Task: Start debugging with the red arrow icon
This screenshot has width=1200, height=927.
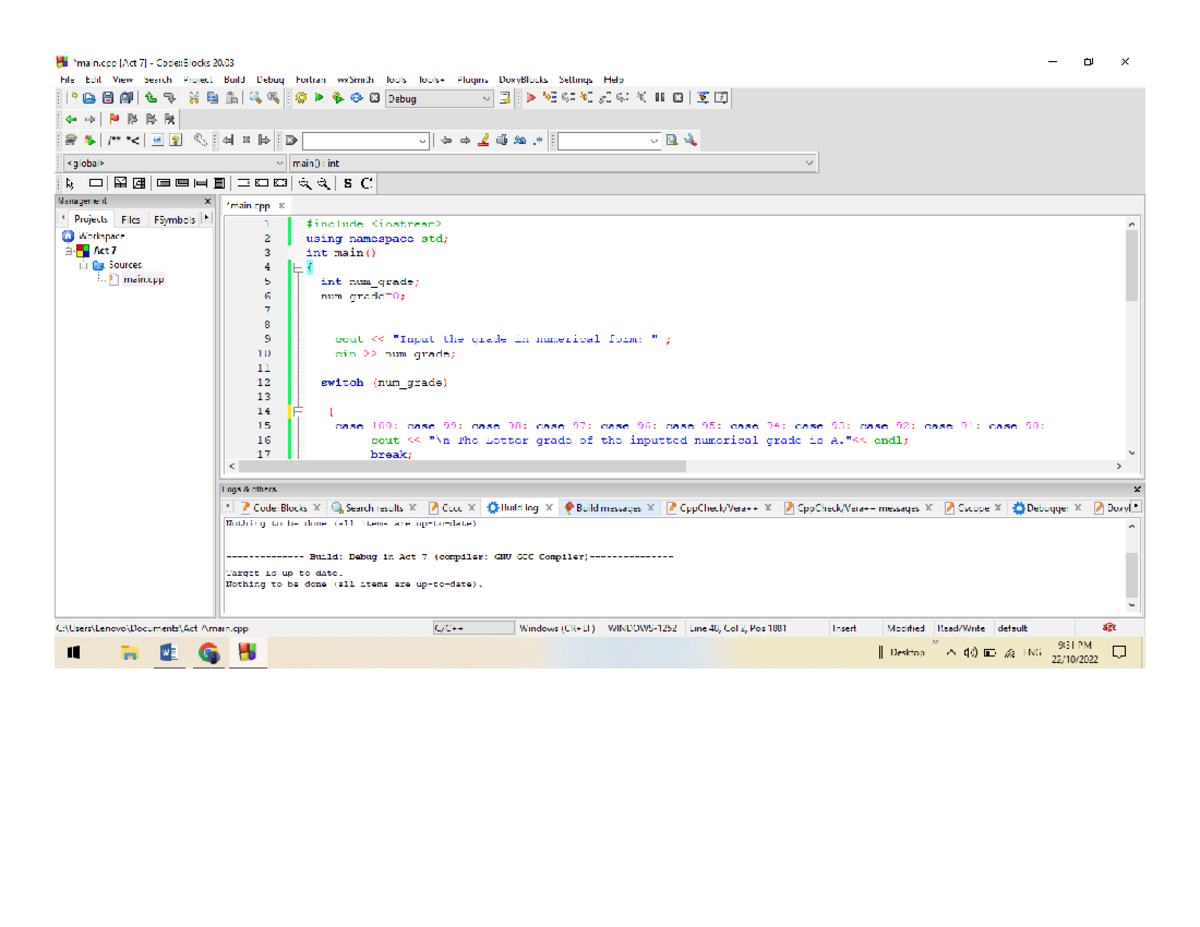Action: point(532,98)
